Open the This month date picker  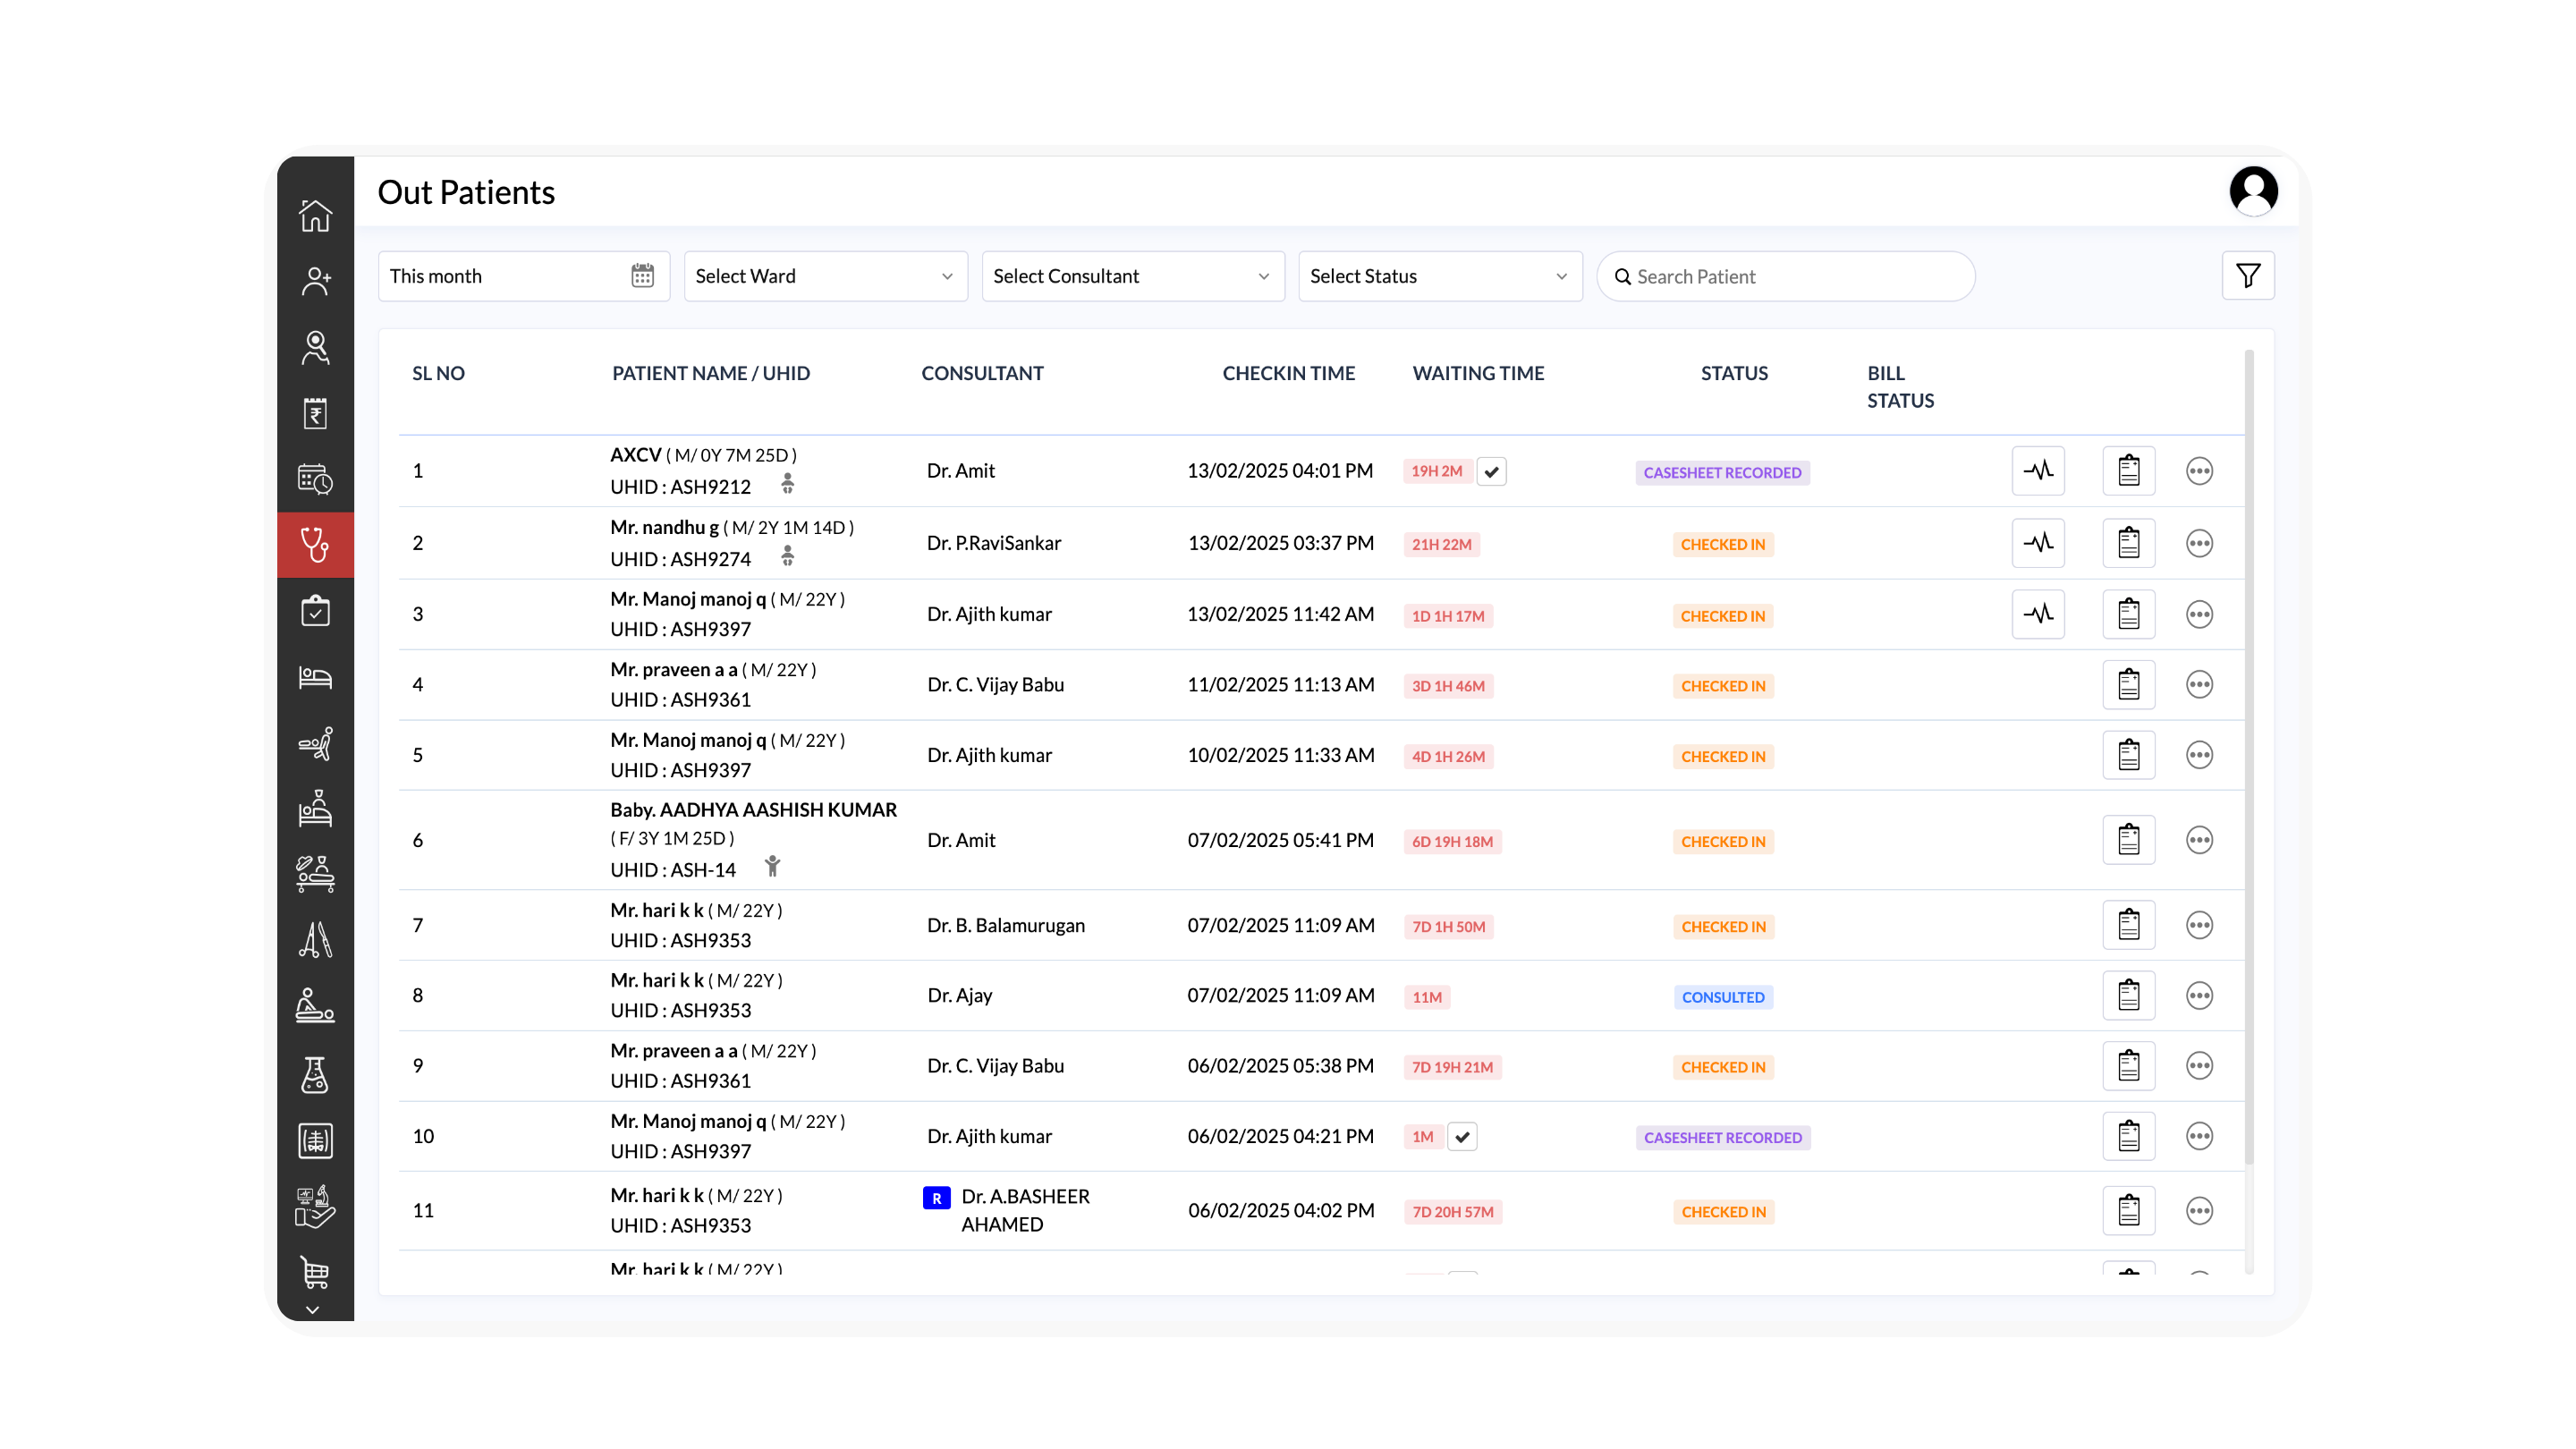[x=522, y=276]
